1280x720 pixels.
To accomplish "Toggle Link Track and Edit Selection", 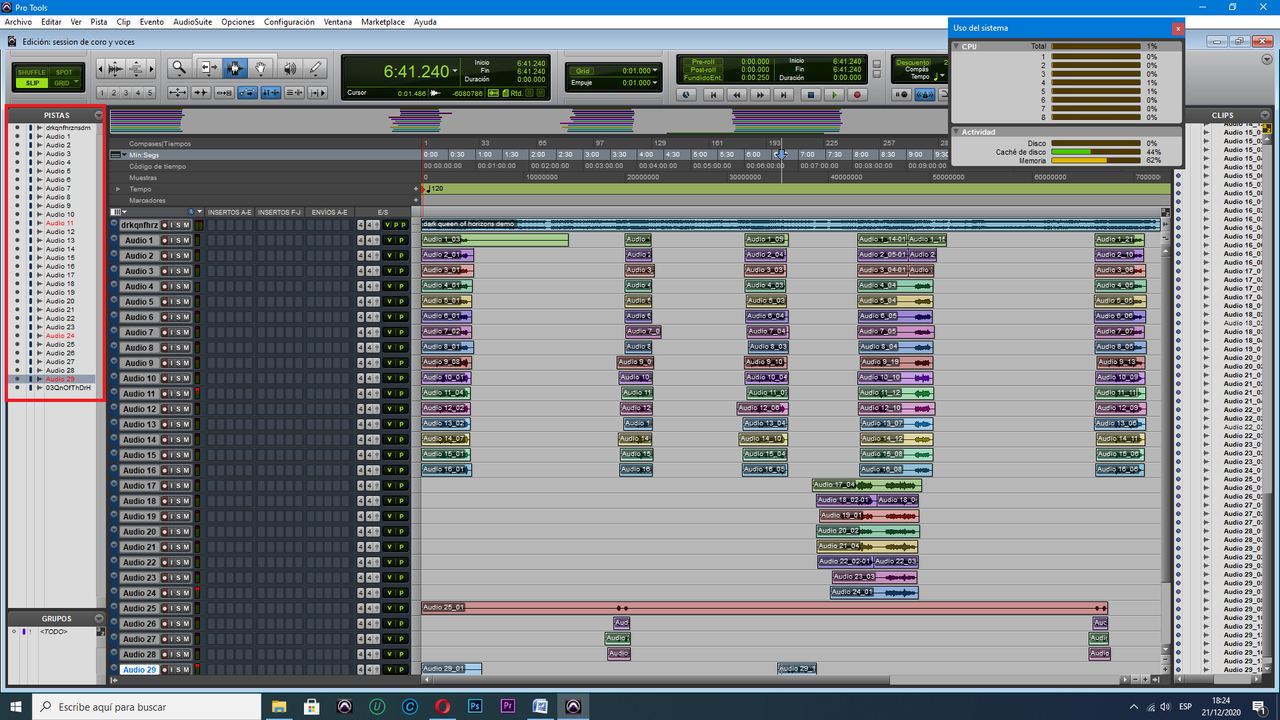I will coord(295,92).
